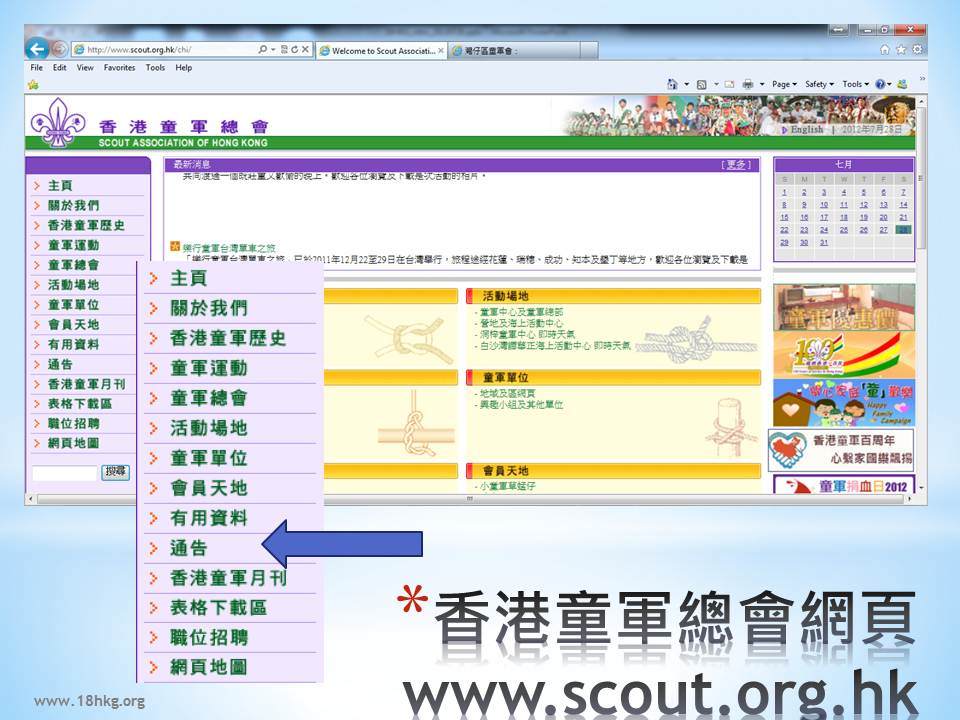960x720 pixels.
Task: Click the 搜尋 search button
Action: pos(115,472)
